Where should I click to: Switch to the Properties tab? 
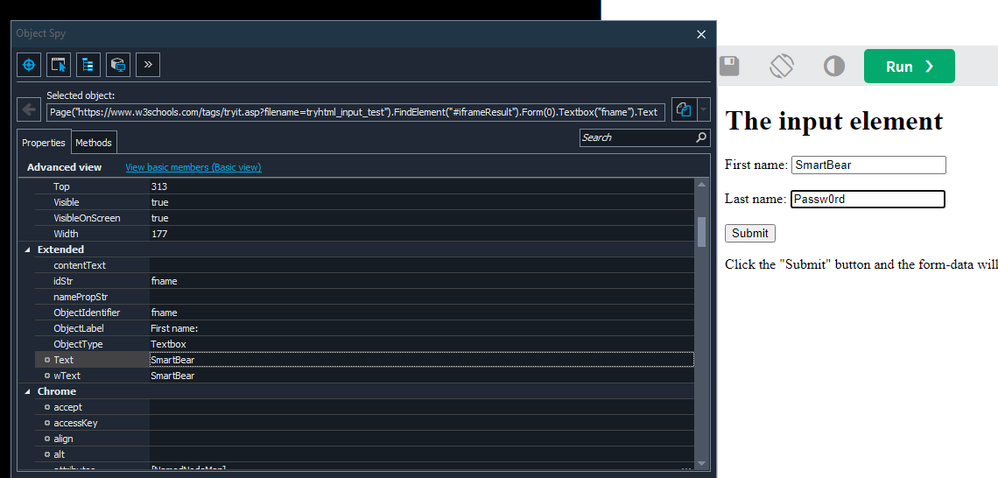point(43,143)
